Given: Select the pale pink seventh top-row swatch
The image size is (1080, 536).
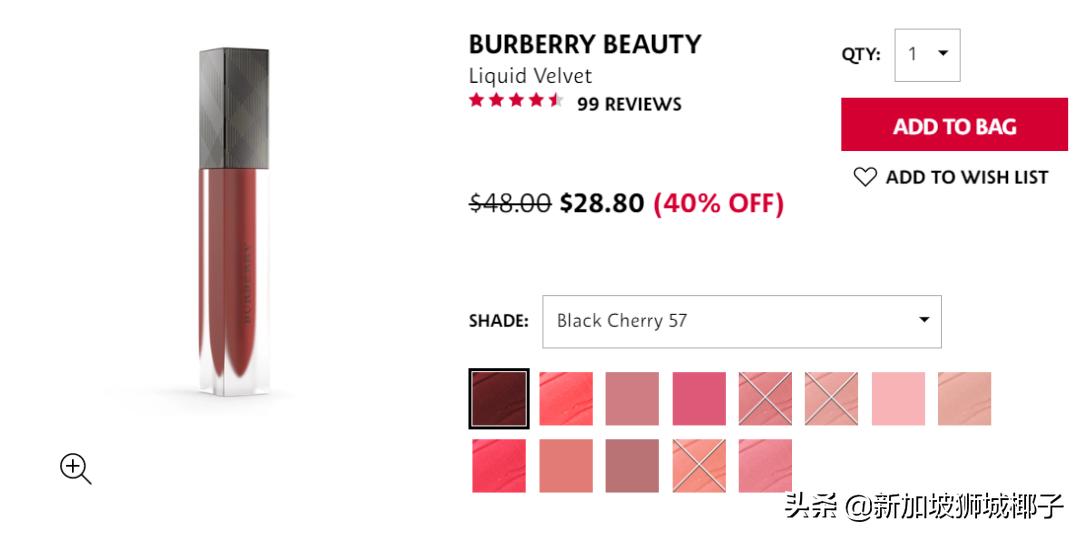Looking at the screenshot, I should tap(898, 399).
